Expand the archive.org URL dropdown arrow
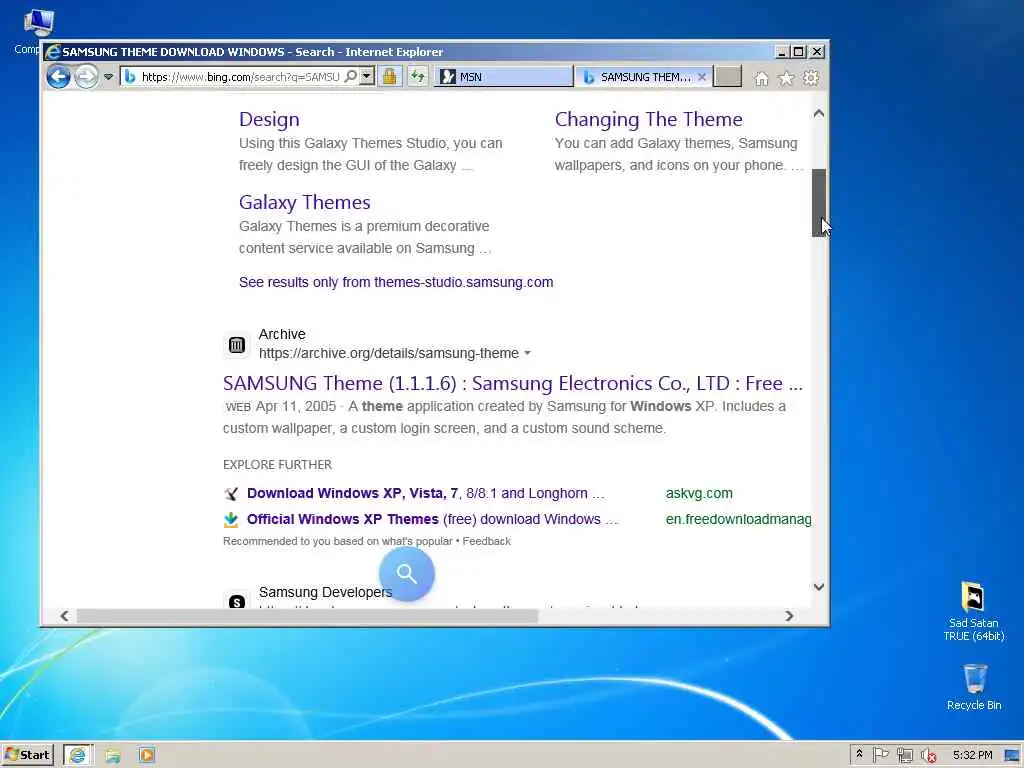The image size is (1024, 768). click(x=528, y=353)
